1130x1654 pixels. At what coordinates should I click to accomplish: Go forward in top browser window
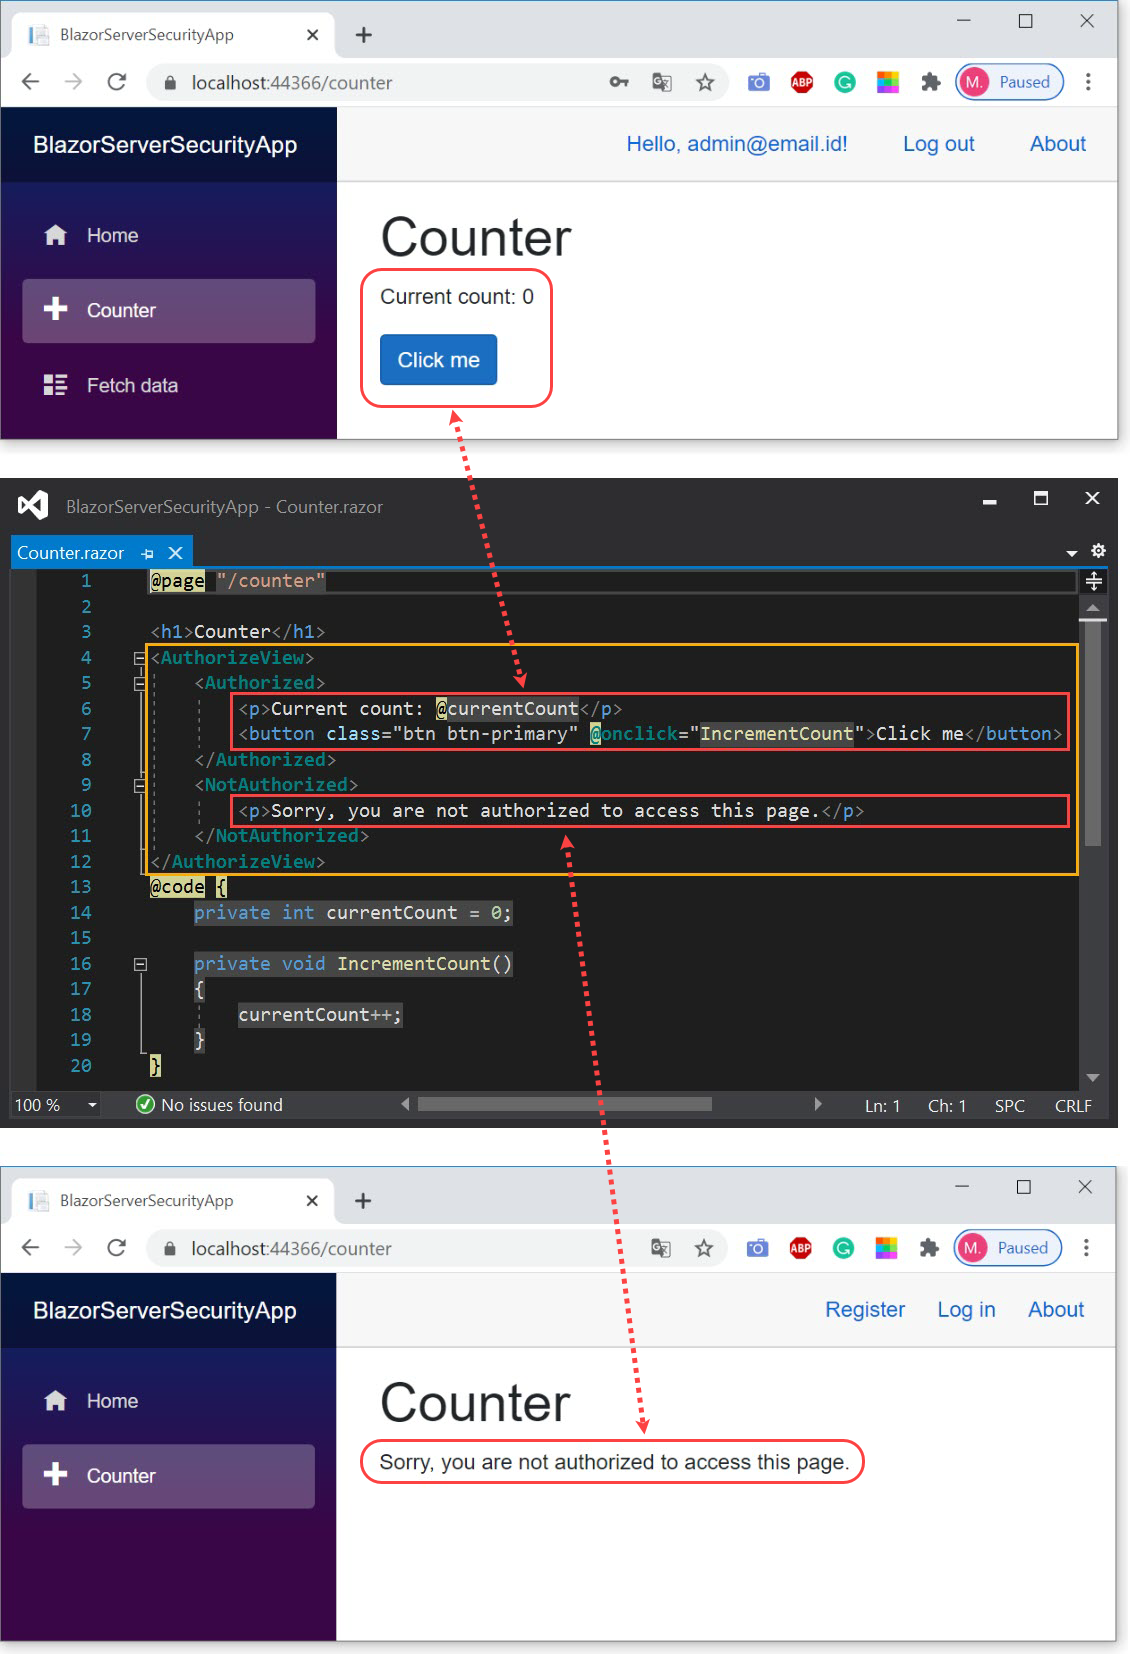click(x=74, y=82)
